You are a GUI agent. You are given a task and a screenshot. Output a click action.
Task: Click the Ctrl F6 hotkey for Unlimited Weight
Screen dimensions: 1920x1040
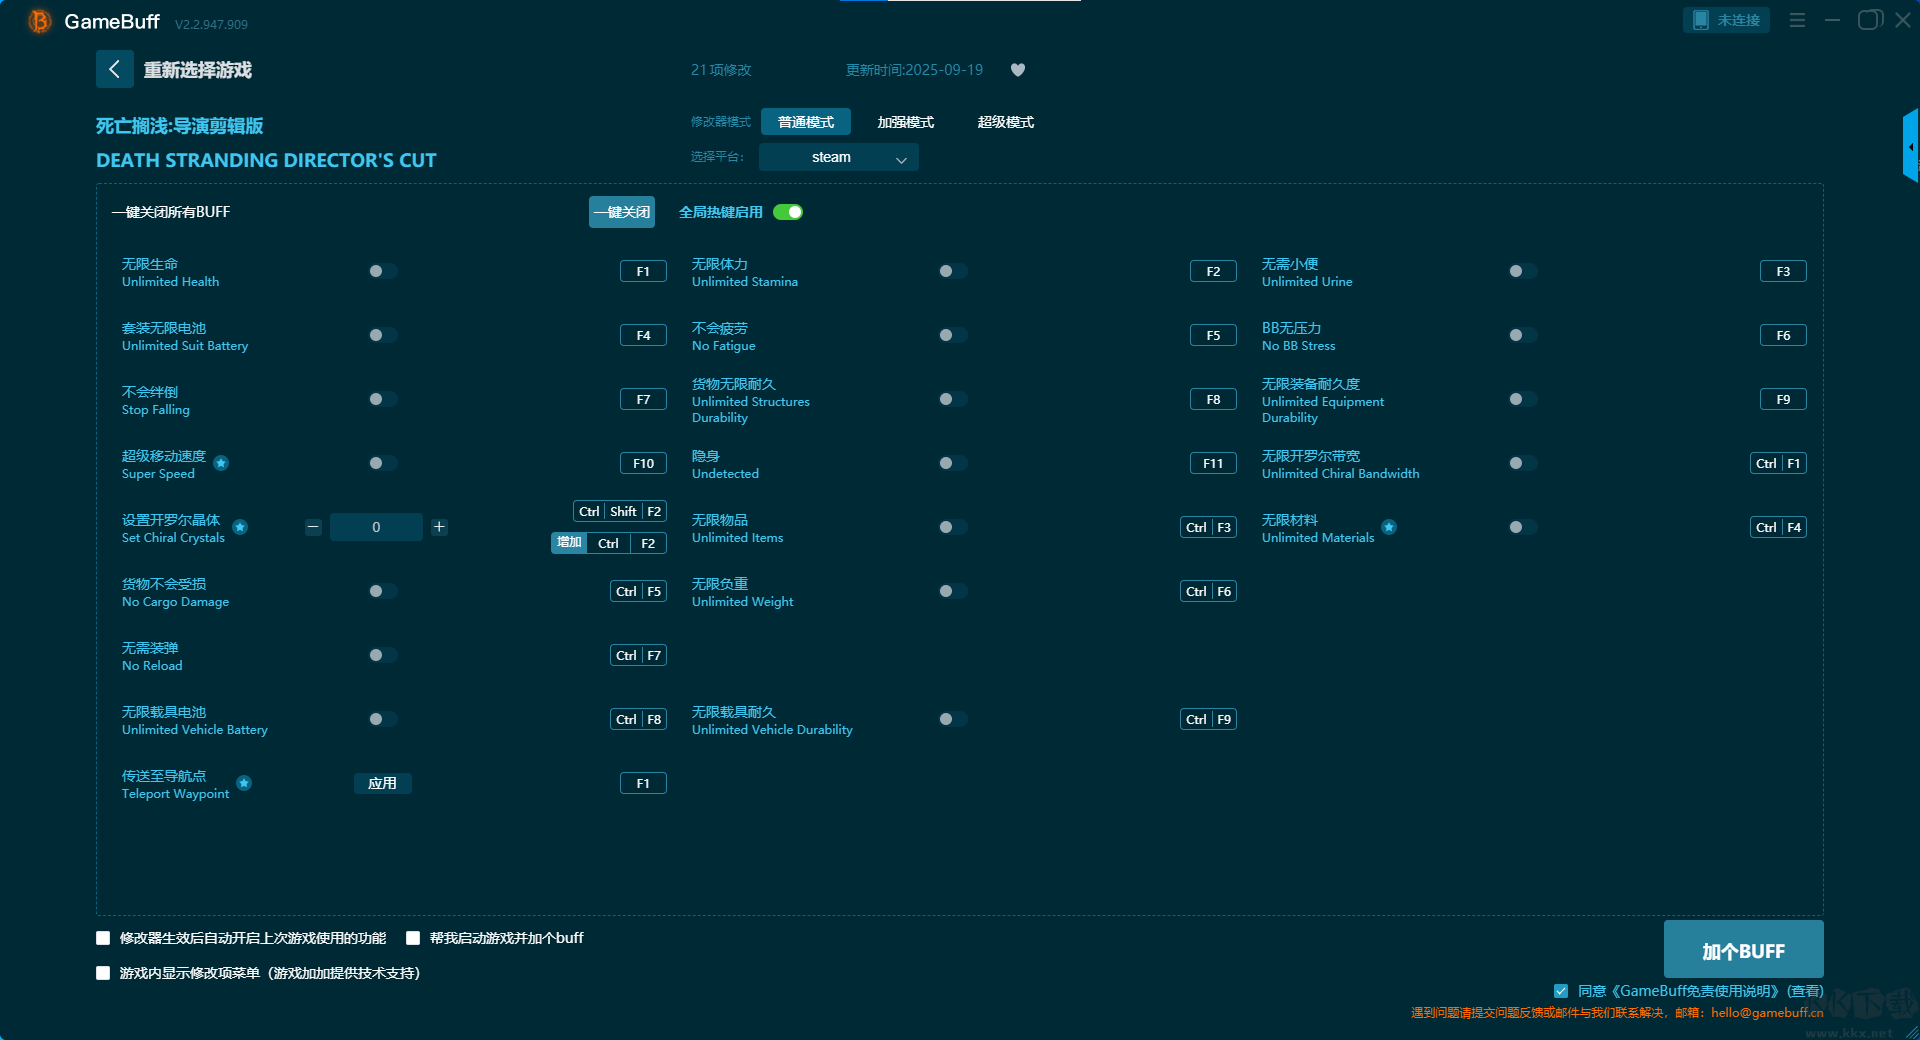[x=1208, y=591]
